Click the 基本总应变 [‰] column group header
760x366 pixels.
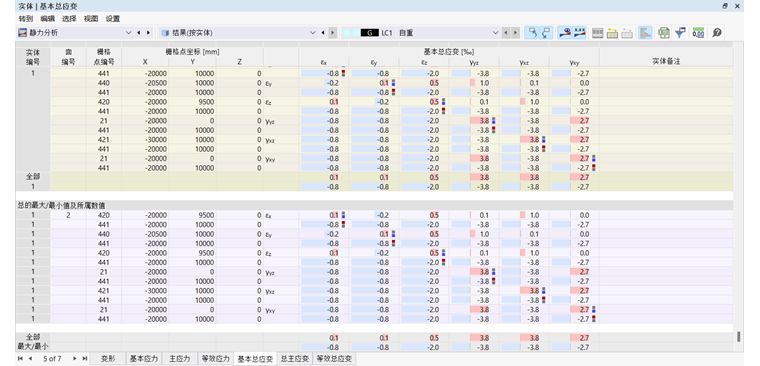point(449,52)
